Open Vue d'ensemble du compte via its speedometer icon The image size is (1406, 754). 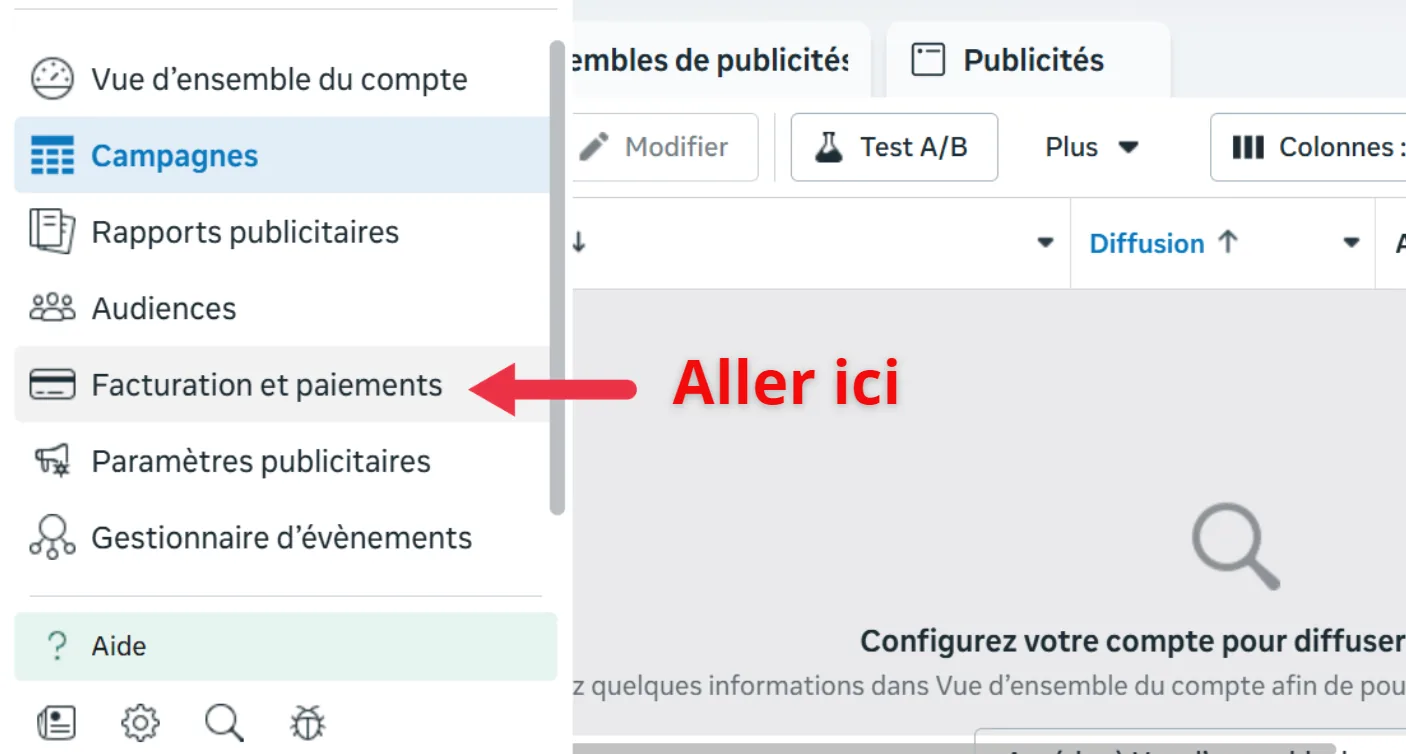click(x=52, y=78)
